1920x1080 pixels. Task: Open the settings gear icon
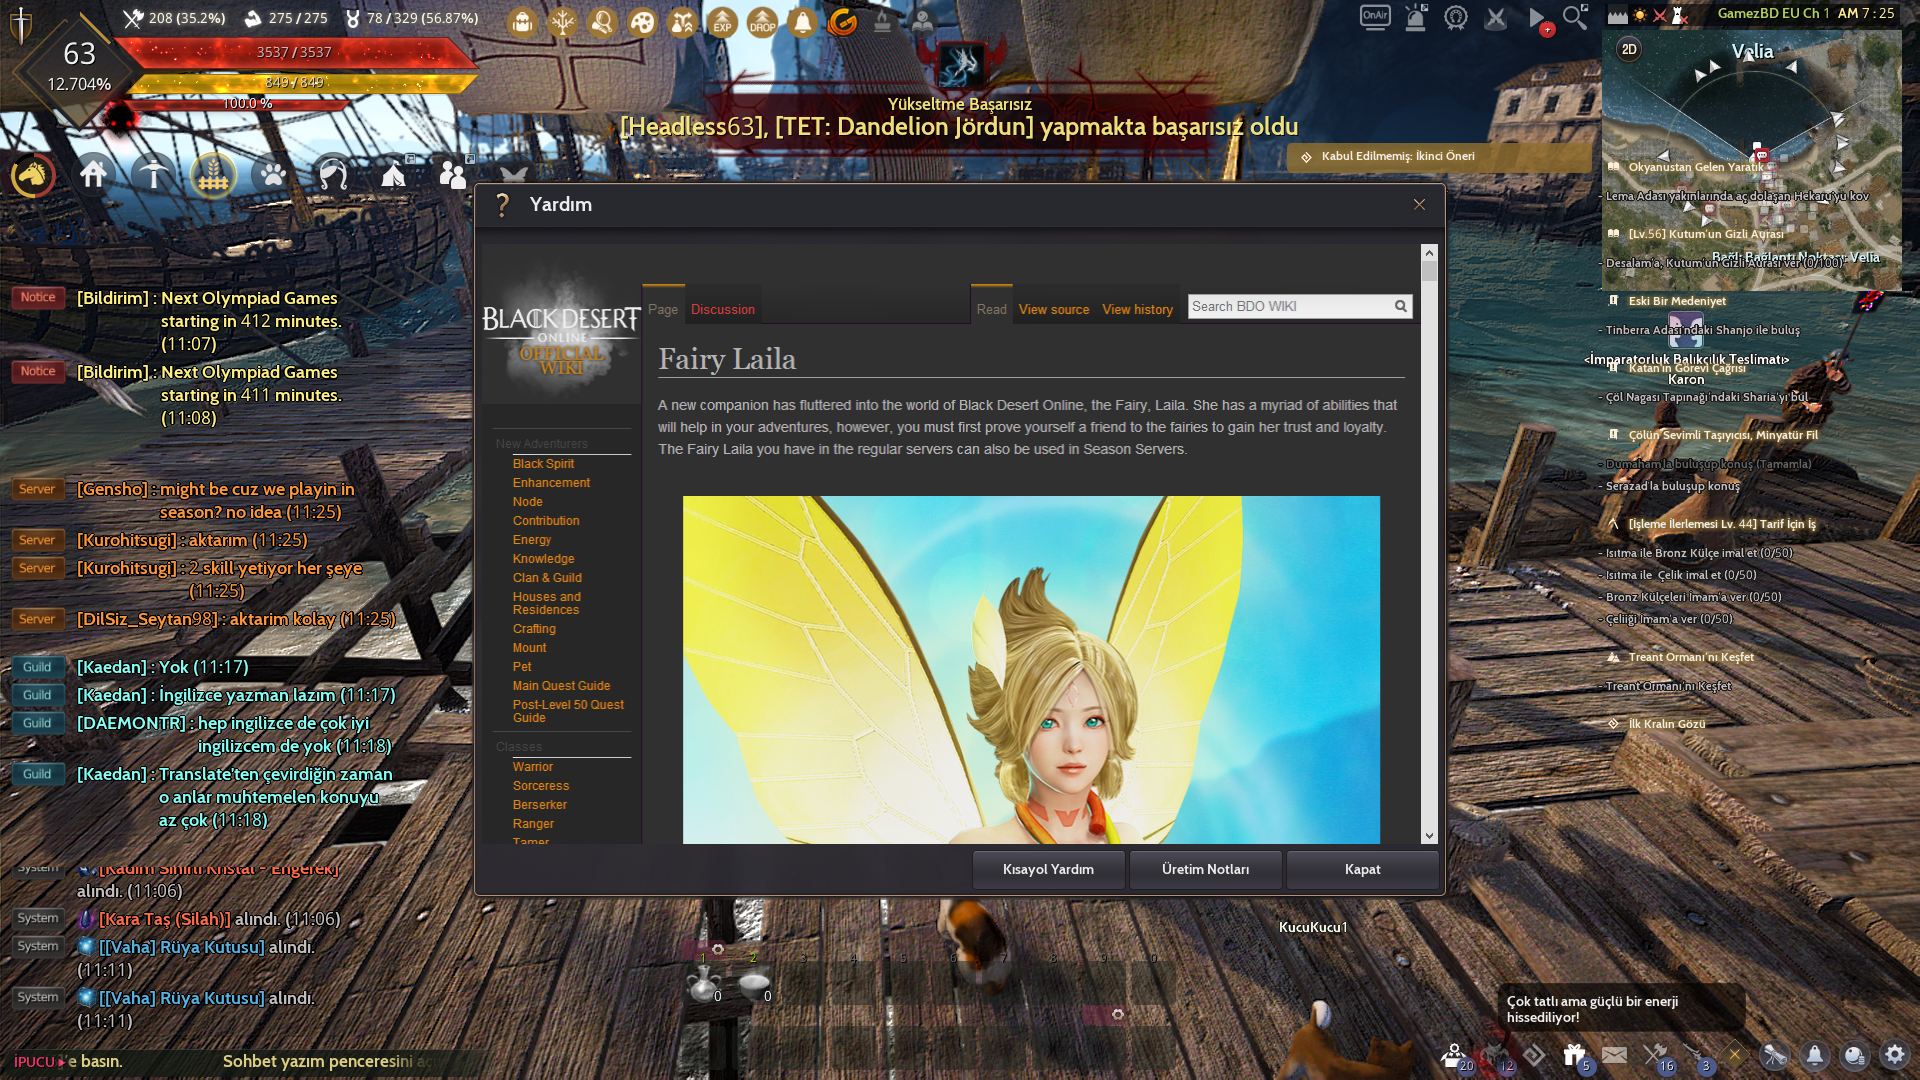pyautogui.click(x=1894, y=1054)
